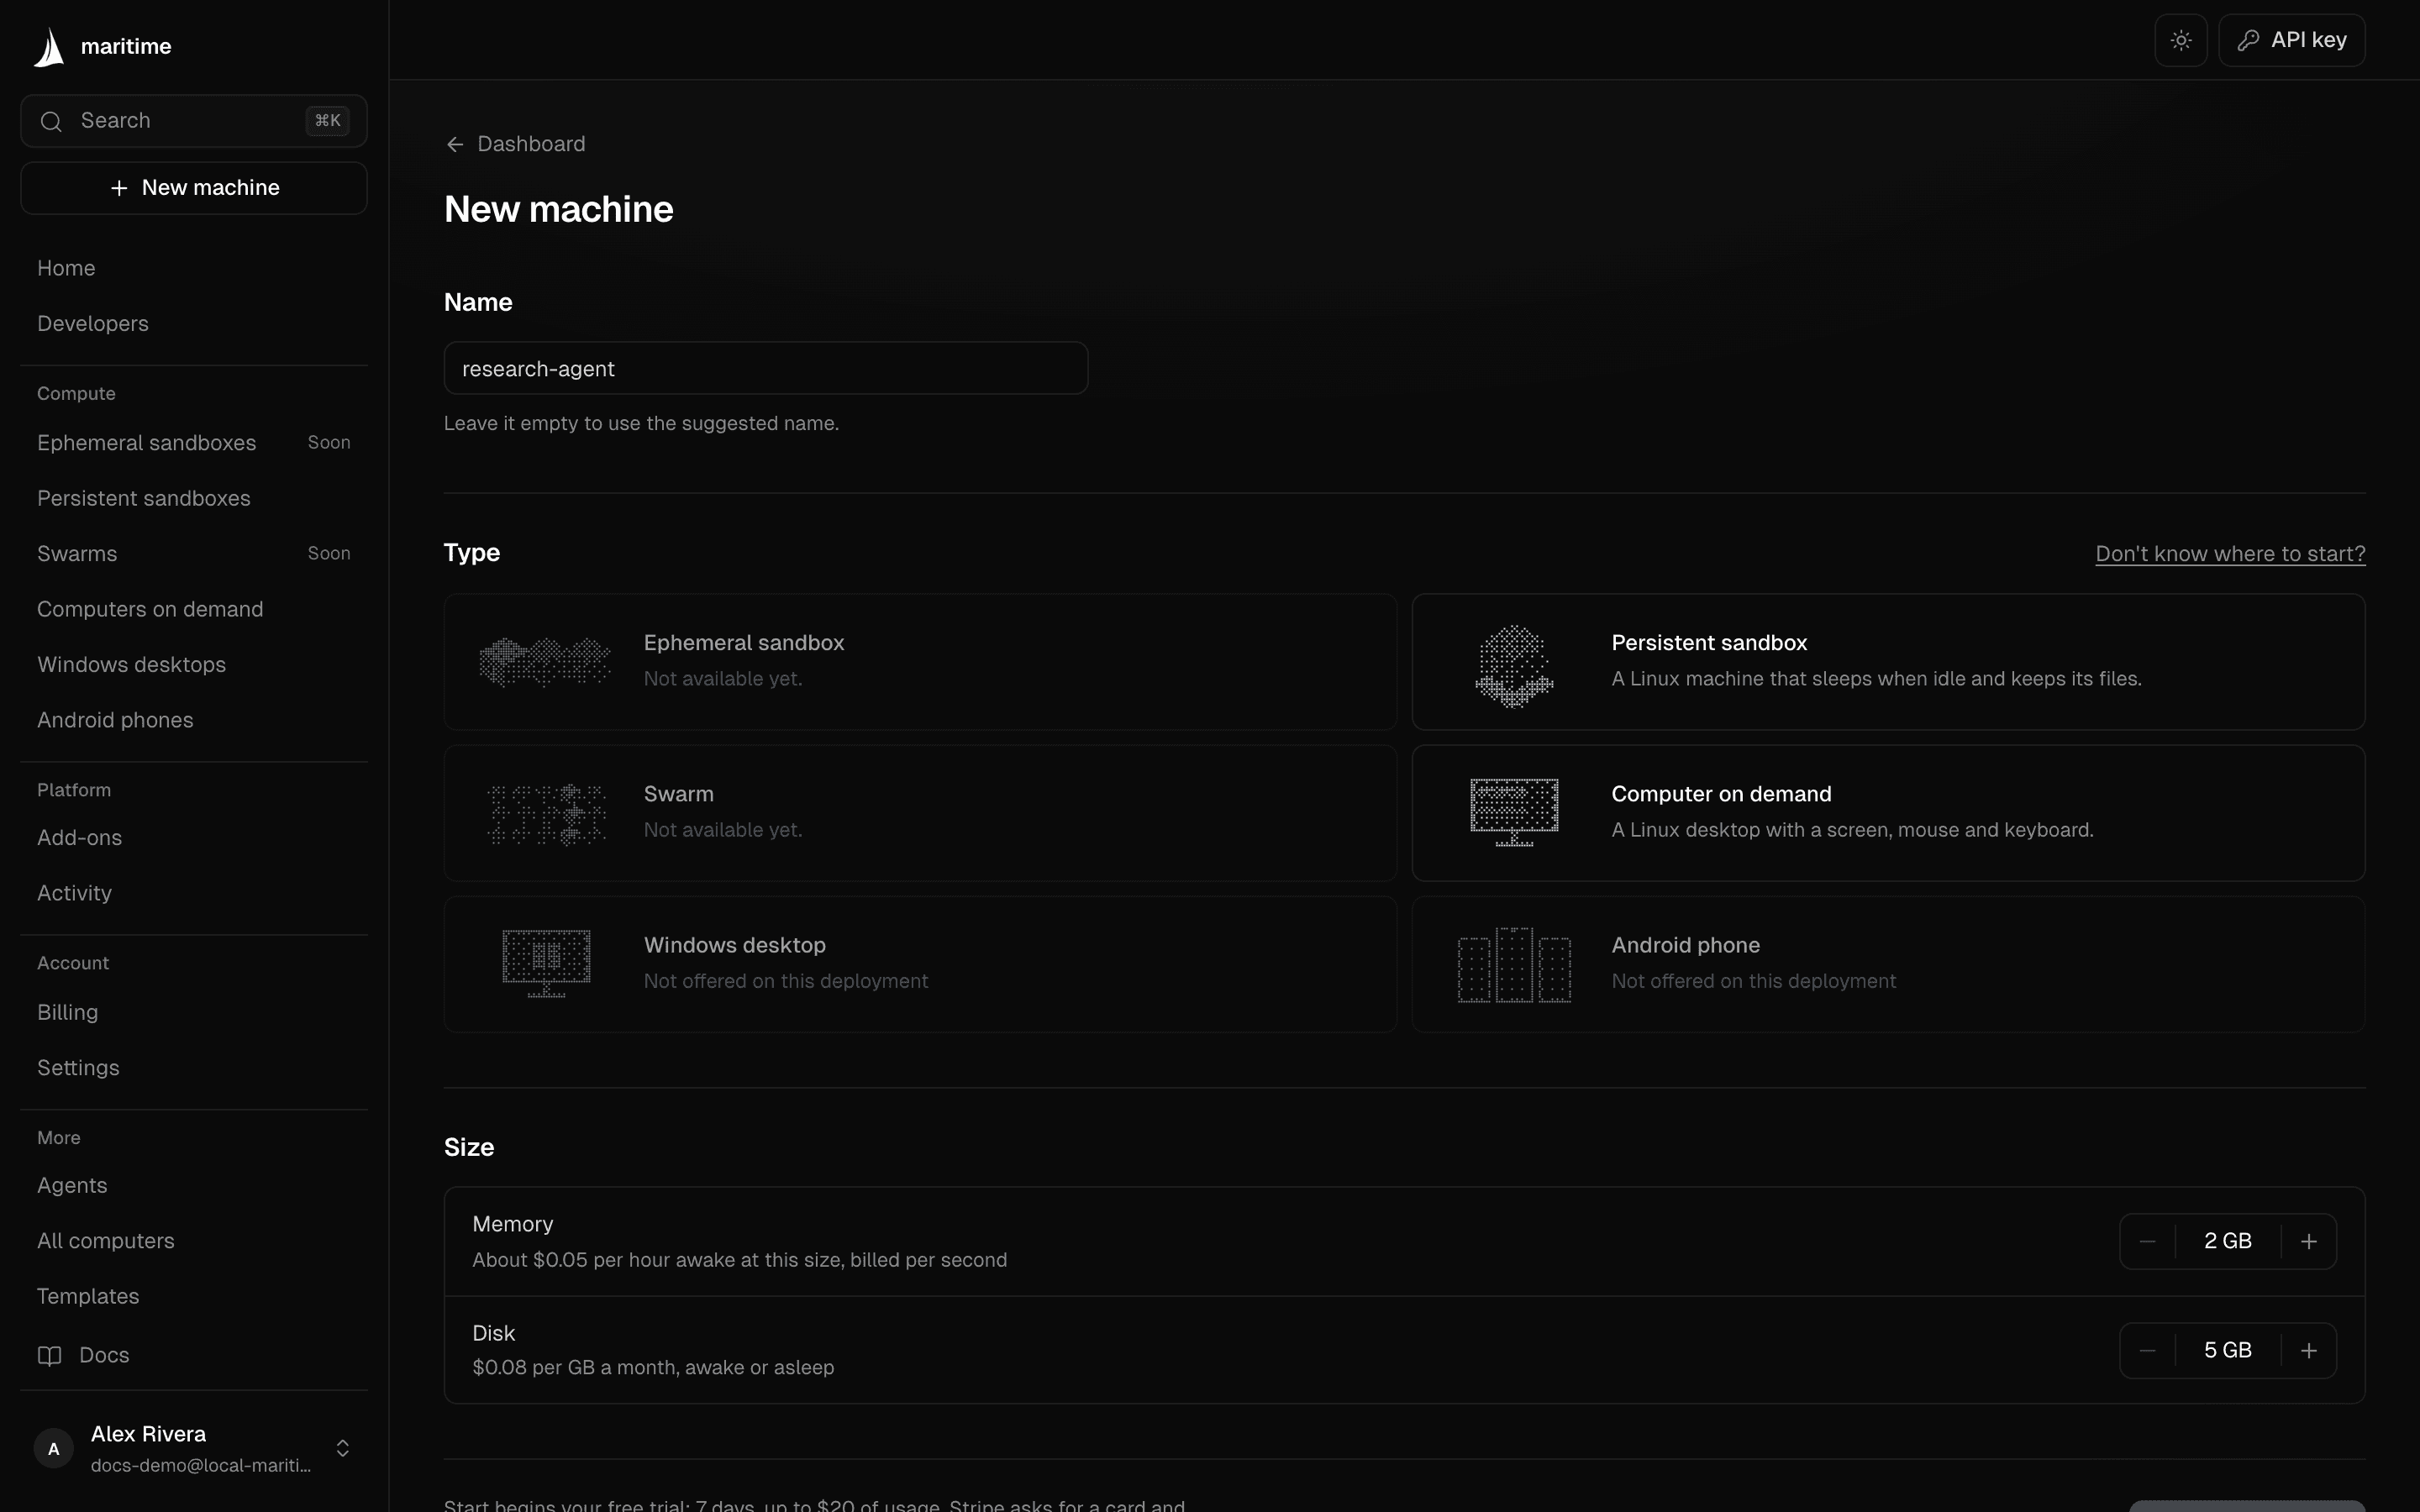The width and height of the screenshot is (2420, 1512).
Task: Click the Android phone dotted icon
Action: pyautogui.click(x=1514, y=965)
